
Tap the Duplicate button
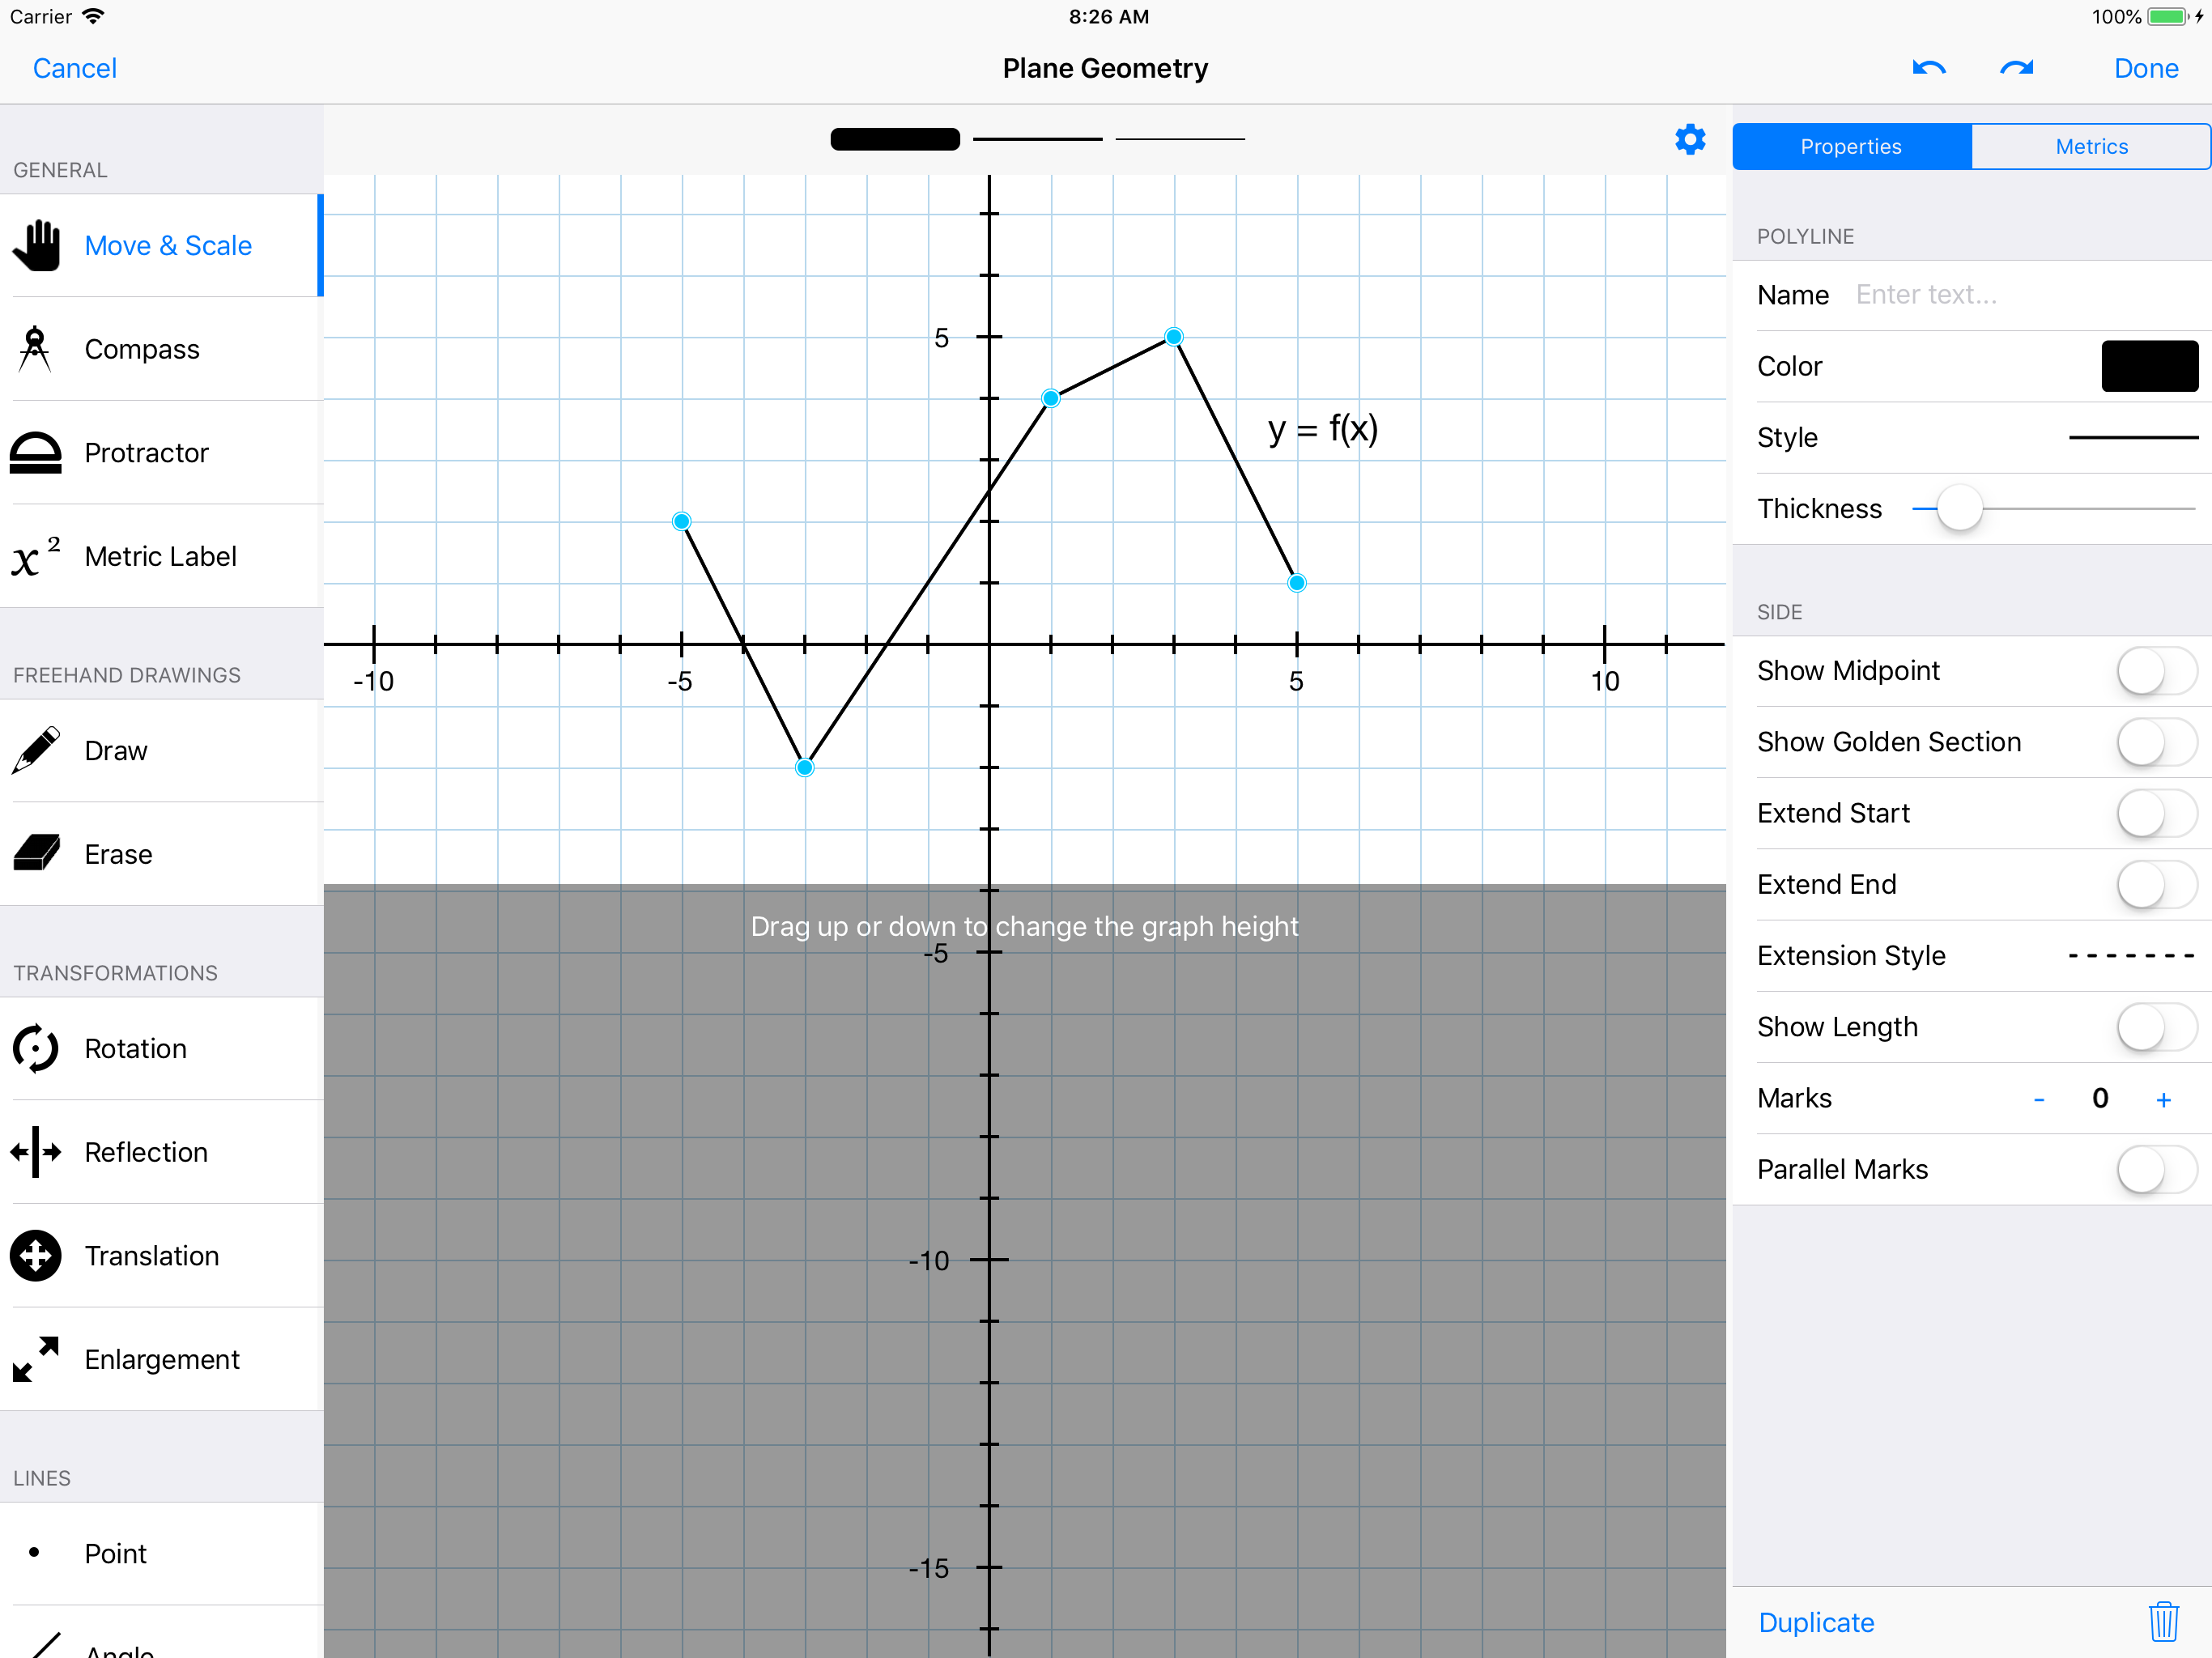[1815, 1622]
